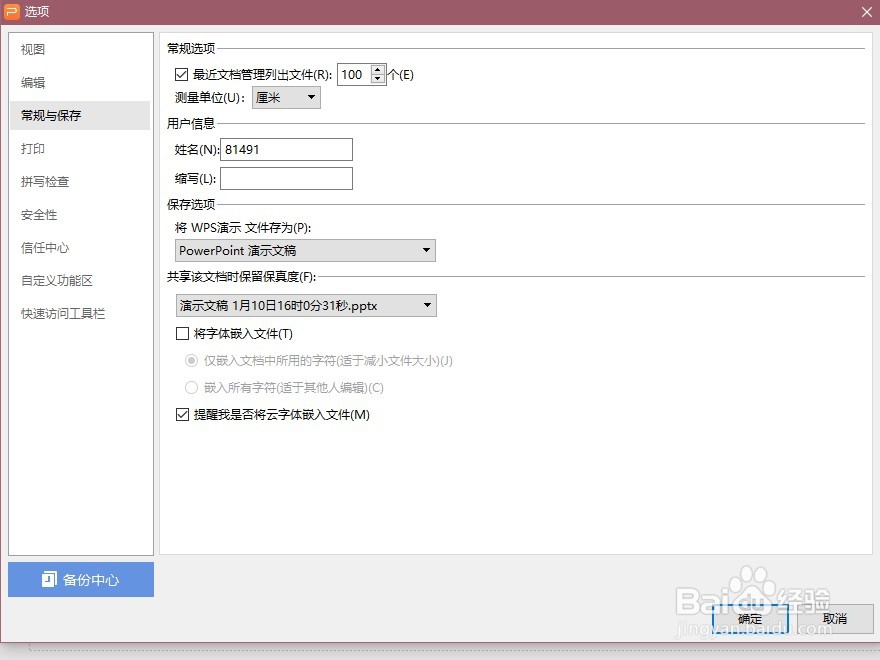Viewport: 880px width, 660px height.
Task: Cancel changes with the 取消 button
Action: (x=835, y=619)
